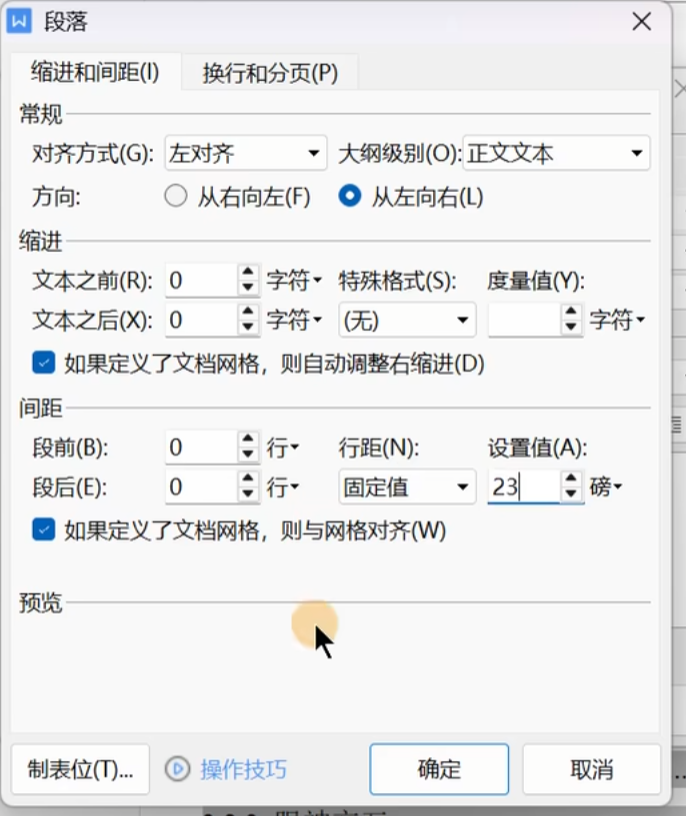The height and width of the screenshot is (816, 686).
Task: Select the 从左向右(L) radio button
Action: 349,196
